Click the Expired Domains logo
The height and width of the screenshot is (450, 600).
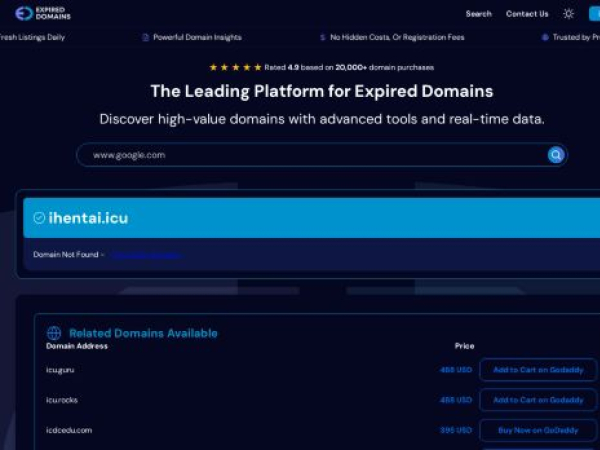(x=43, y=14)
